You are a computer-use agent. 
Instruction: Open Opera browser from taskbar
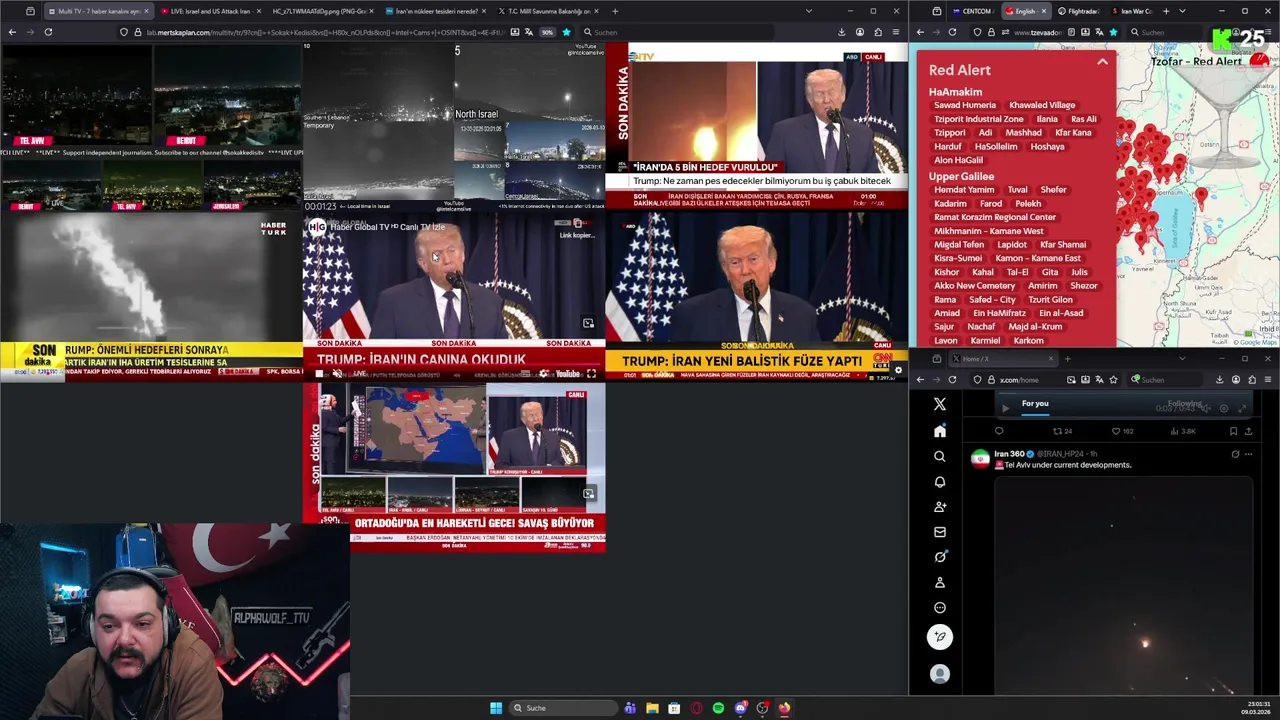(696, 708)
